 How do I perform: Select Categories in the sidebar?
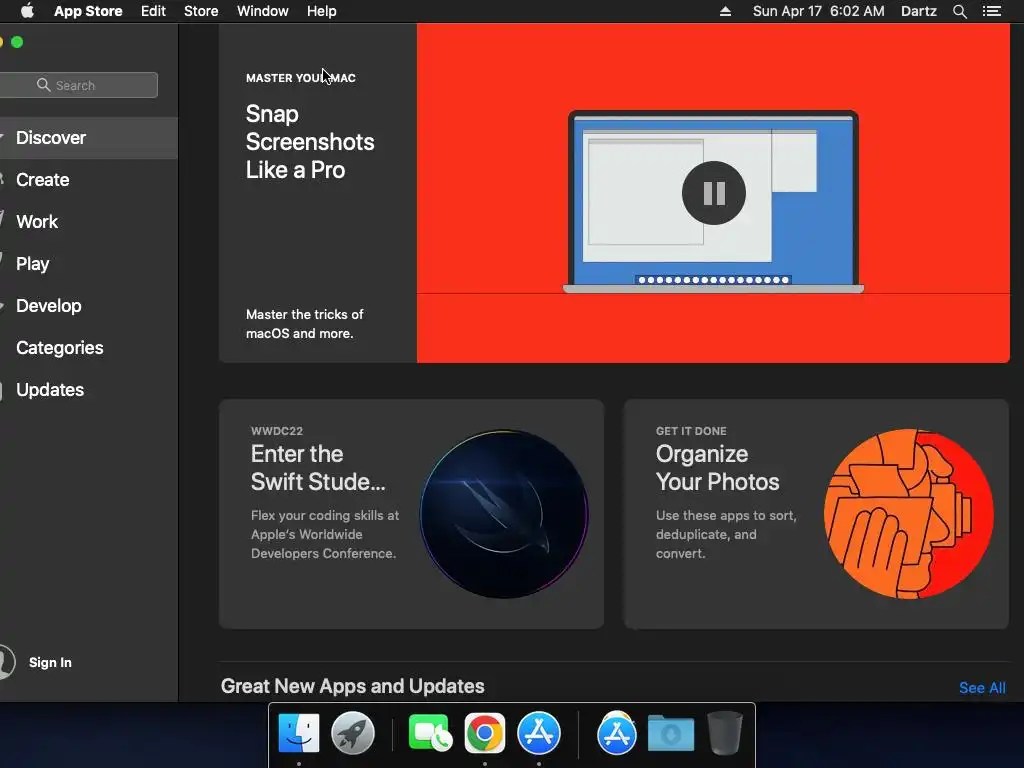coord(88,347)
